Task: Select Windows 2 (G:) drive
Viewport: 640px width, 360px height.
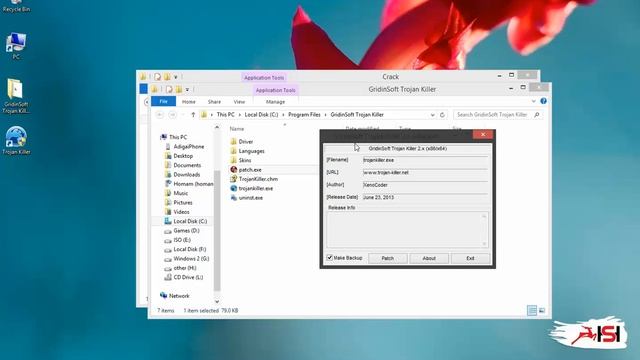Action: point(187,258)
